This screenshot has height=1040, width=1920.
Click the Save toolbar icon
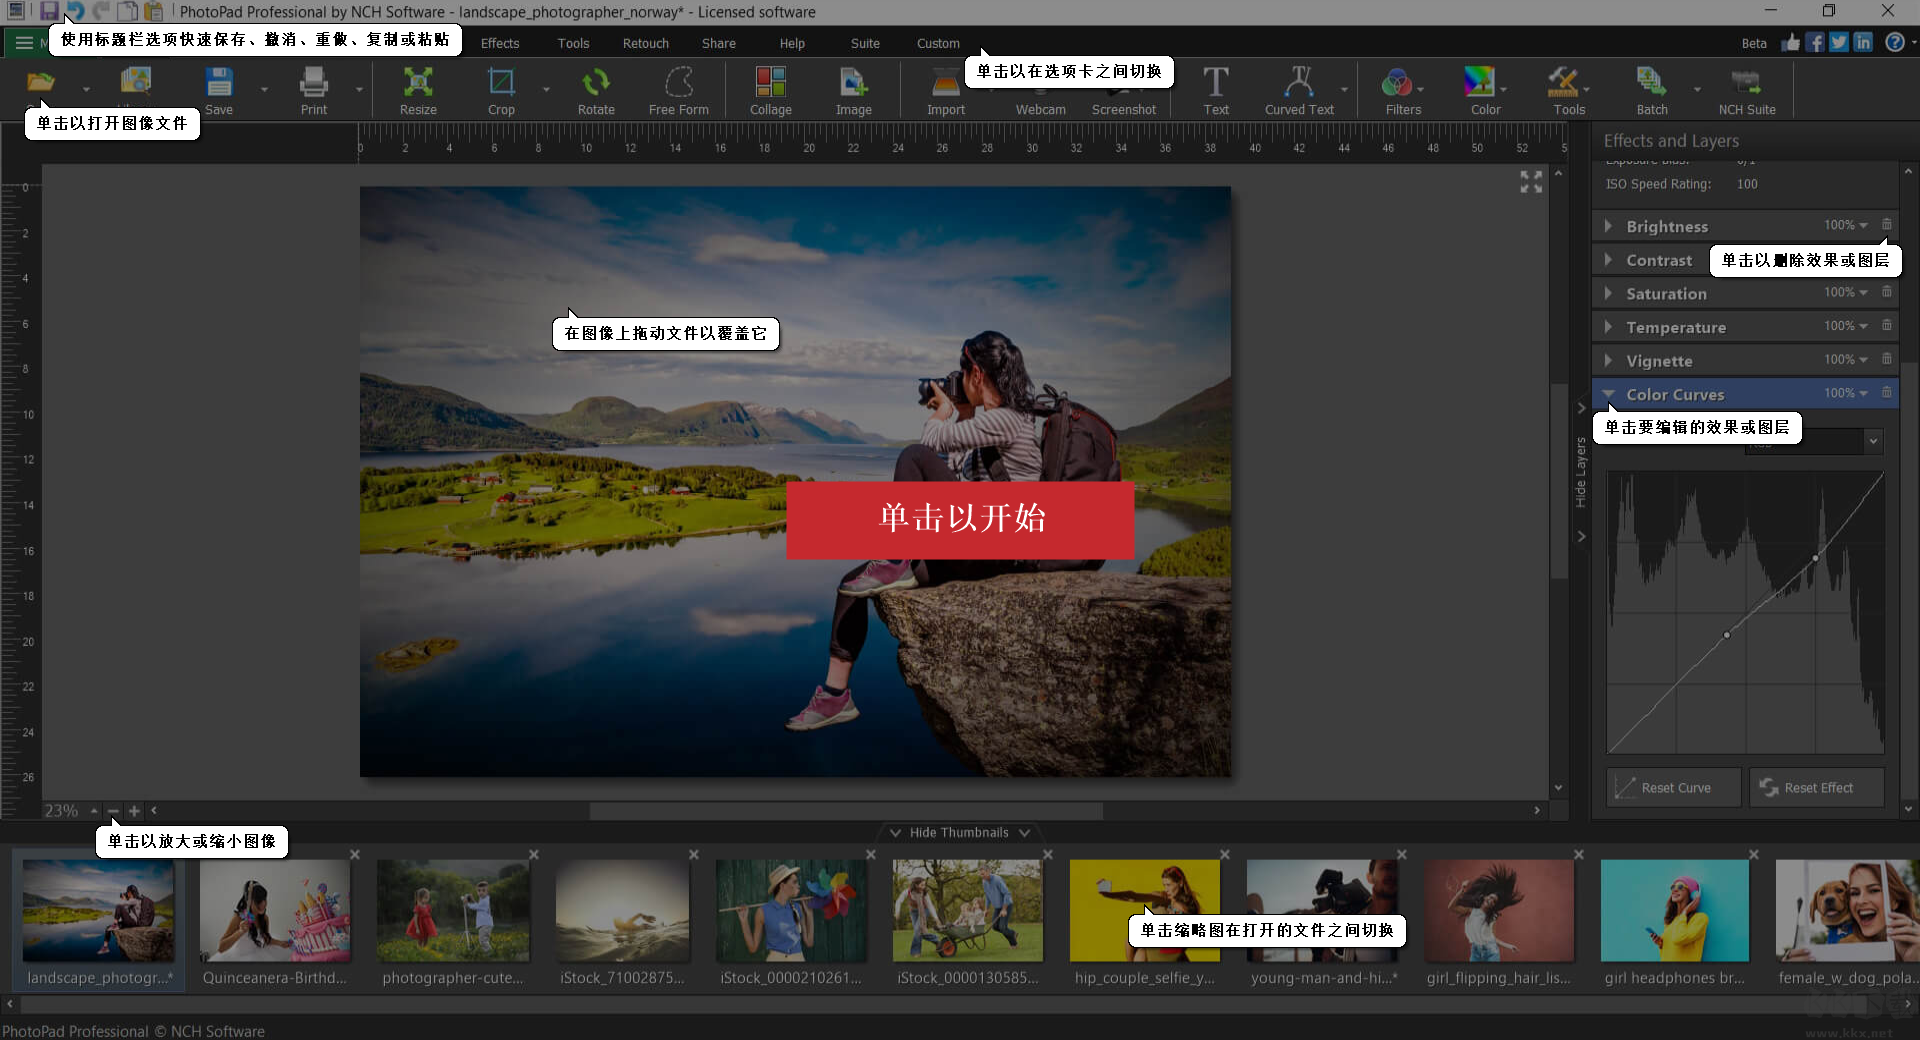coord(219,90)
